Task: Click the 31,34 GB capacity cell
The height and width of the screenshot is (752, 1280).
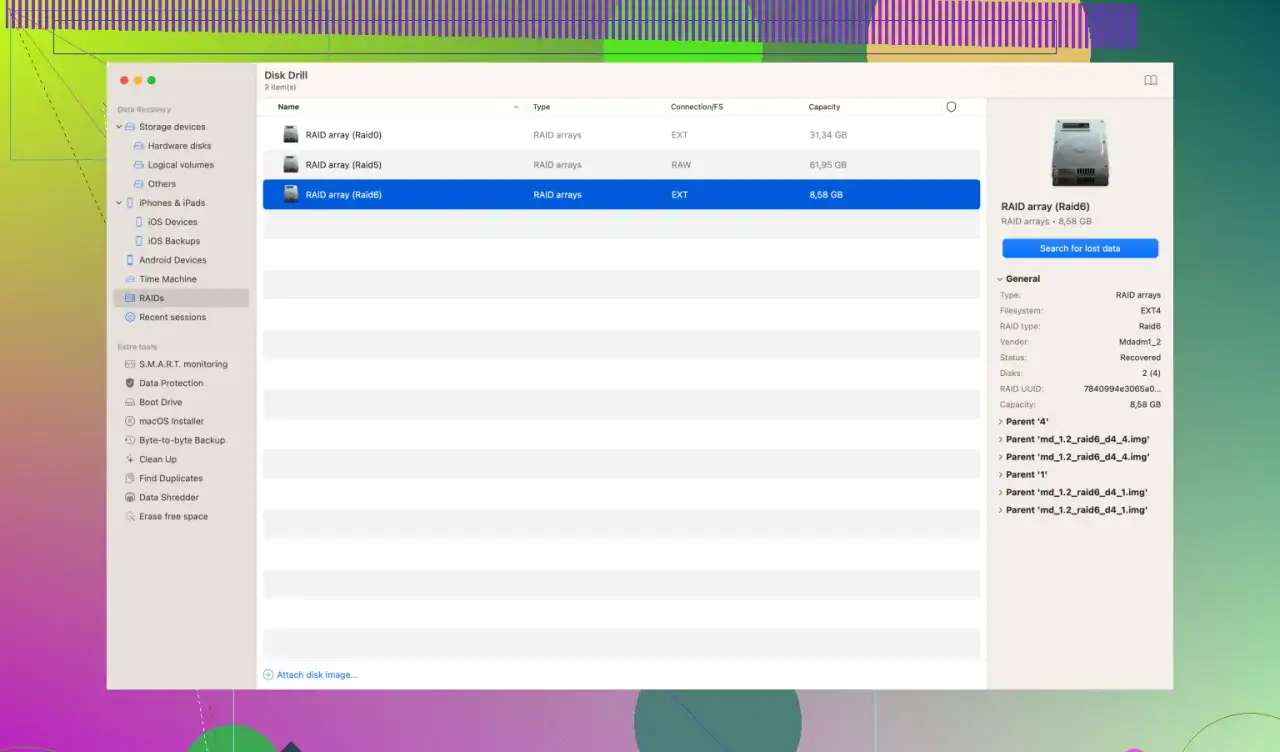Action: [x=828, y=135]
